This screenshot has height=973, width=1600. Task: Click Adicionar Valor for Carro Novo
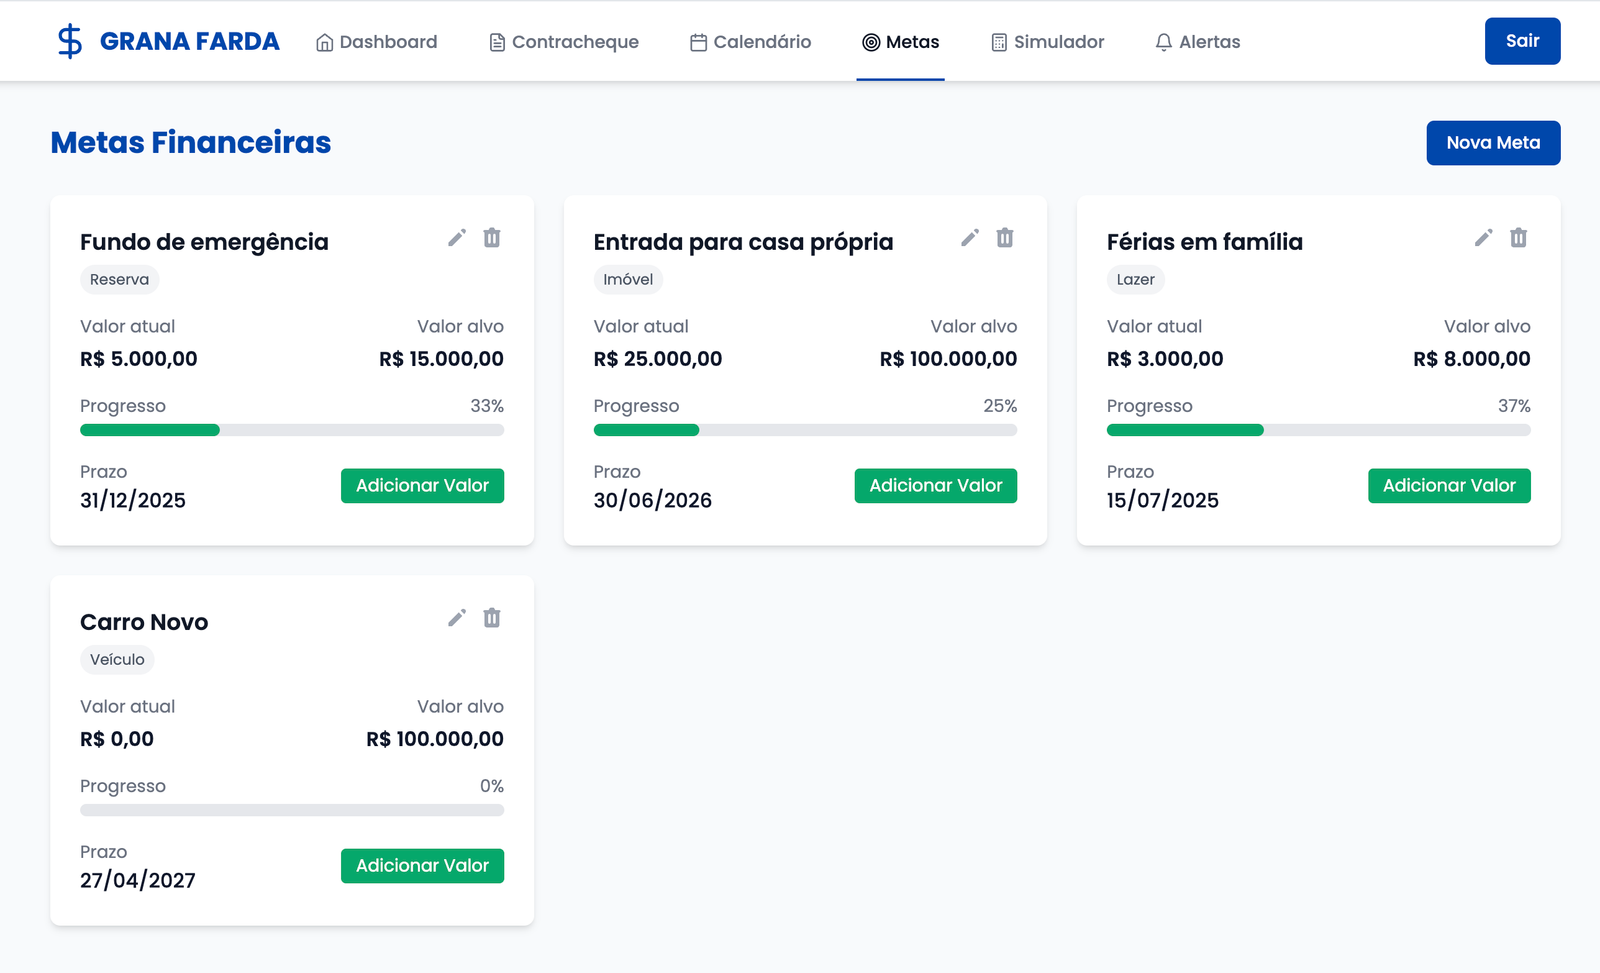422,866
